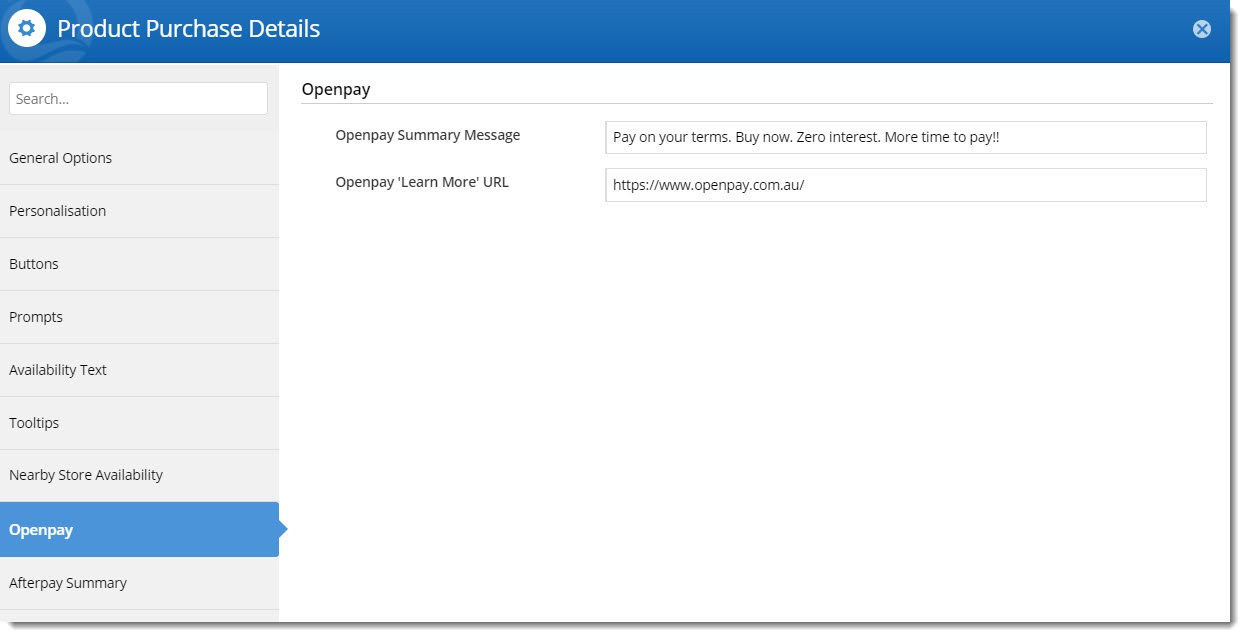This screenshot has width=1245, height=637.
Task: Open the Availability Text settings
Action: 139,370
